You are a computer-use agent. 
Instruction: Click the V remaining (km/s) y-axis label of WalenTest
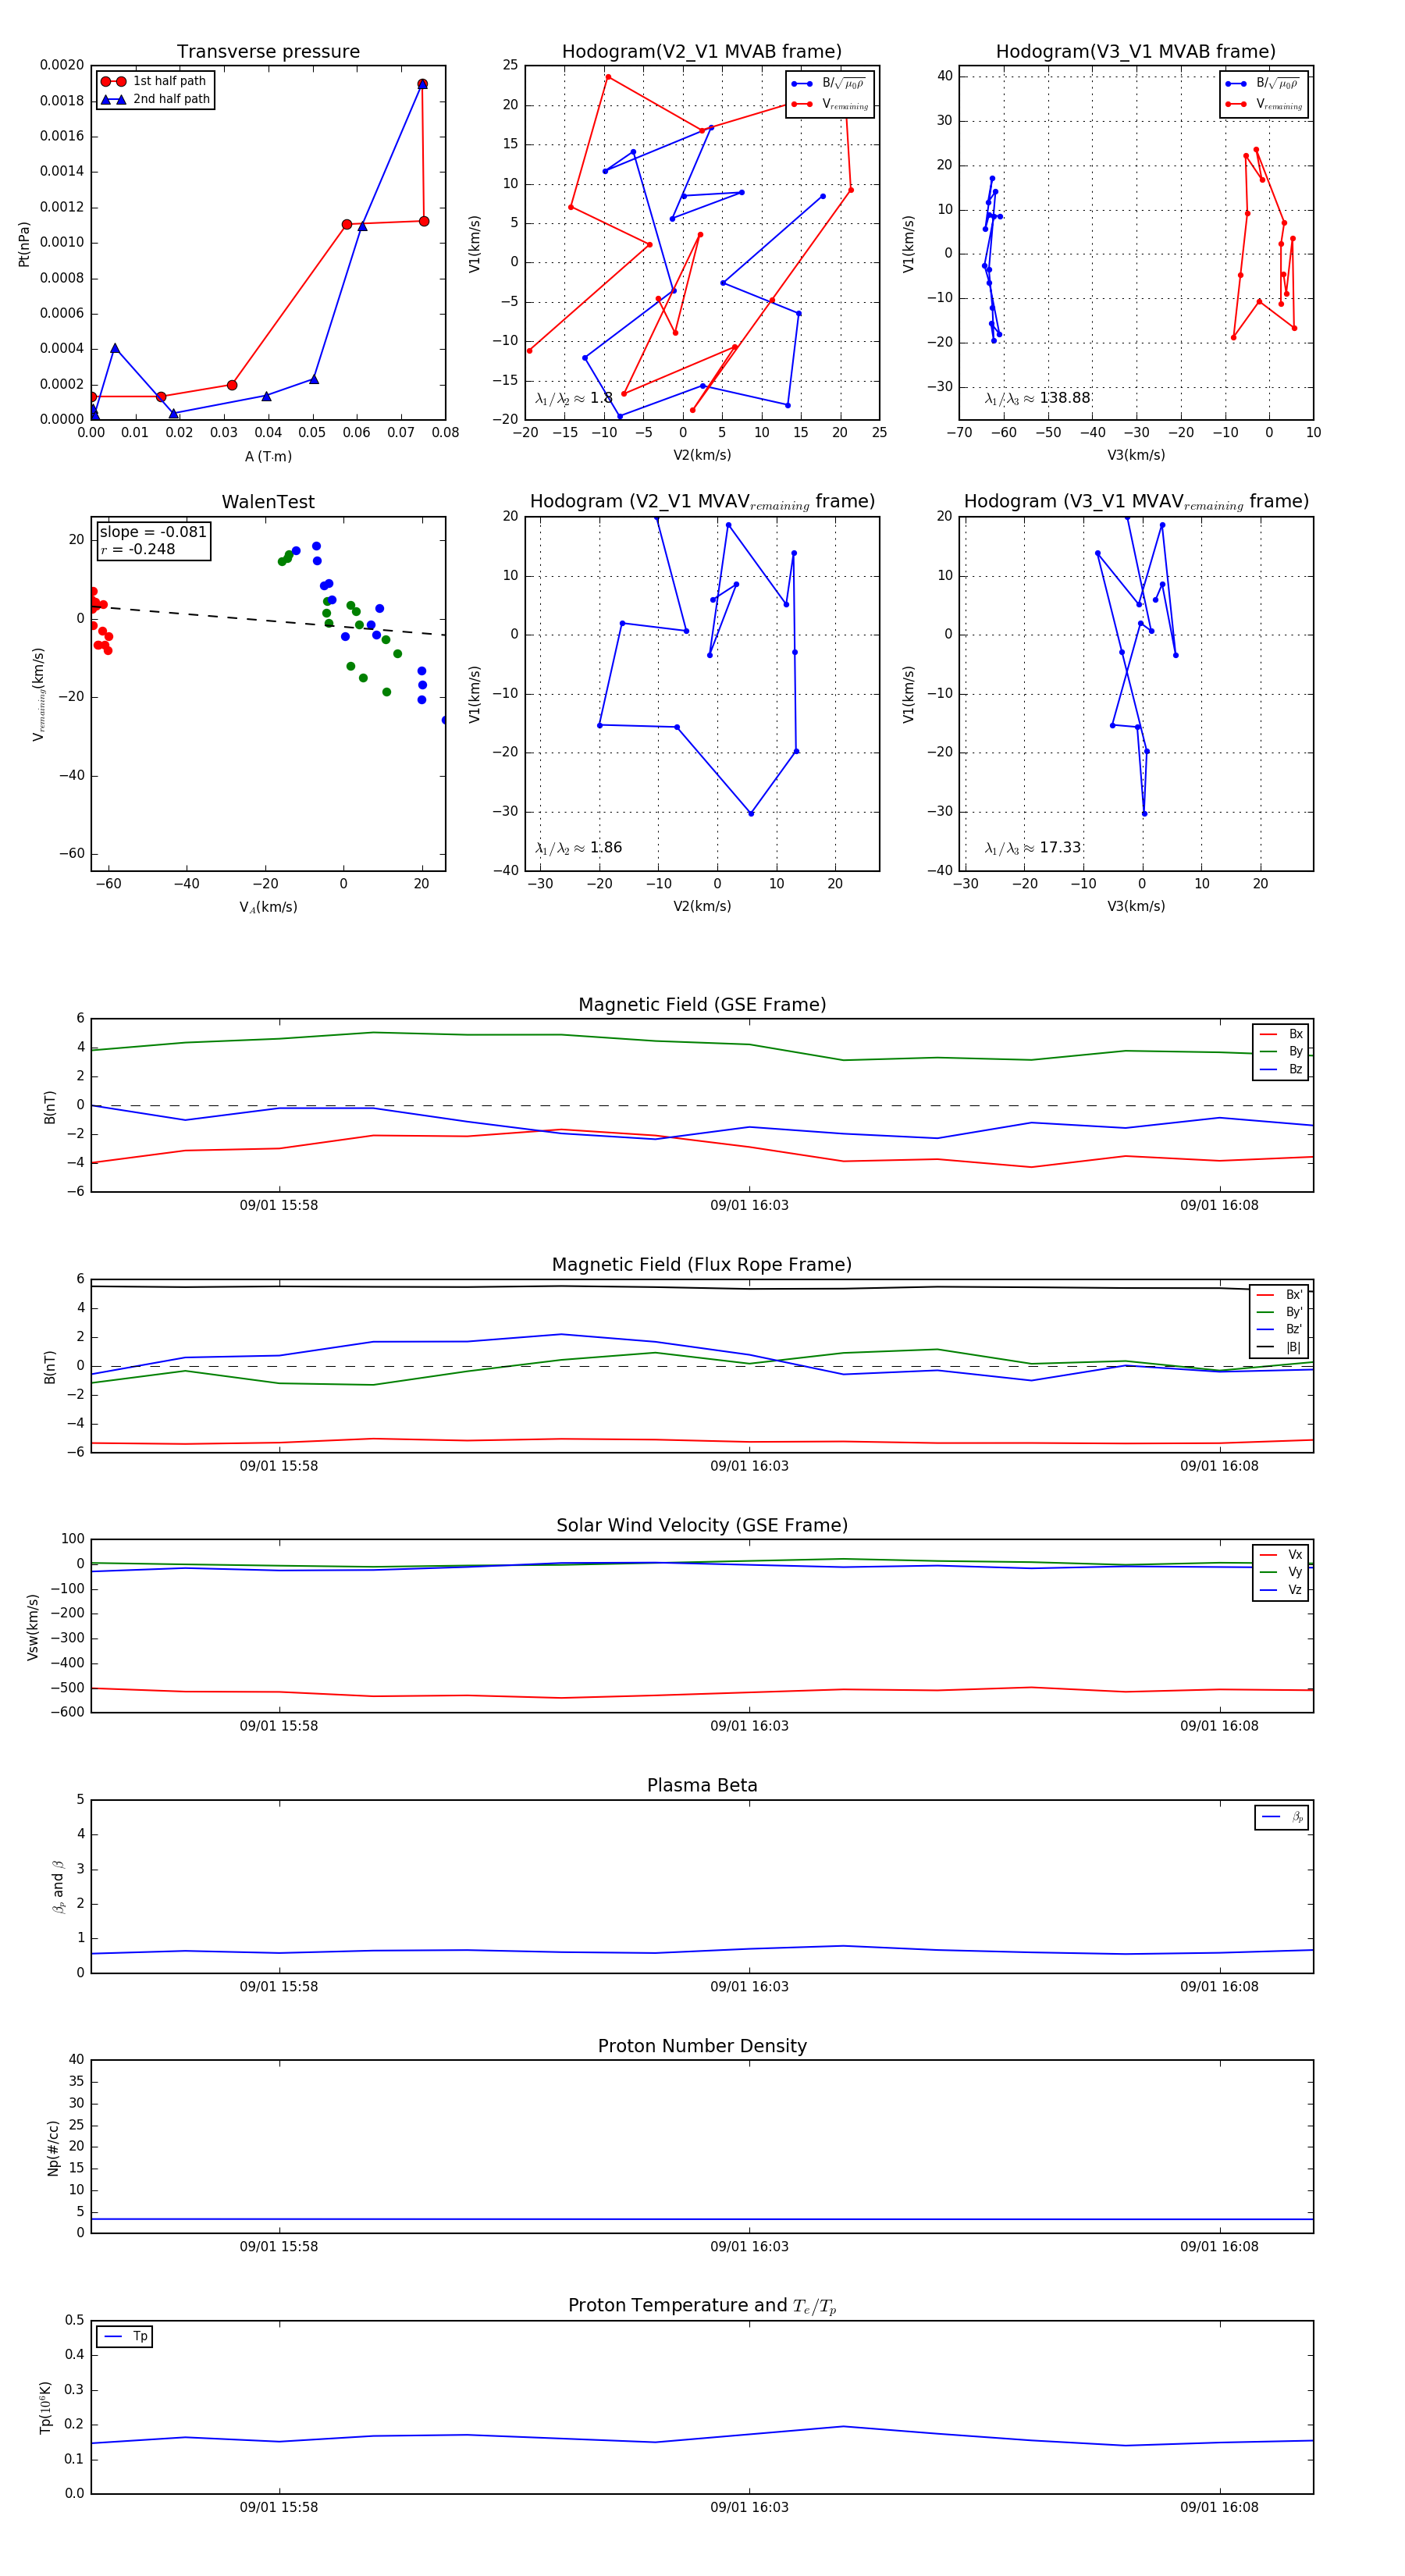[39, 694]
